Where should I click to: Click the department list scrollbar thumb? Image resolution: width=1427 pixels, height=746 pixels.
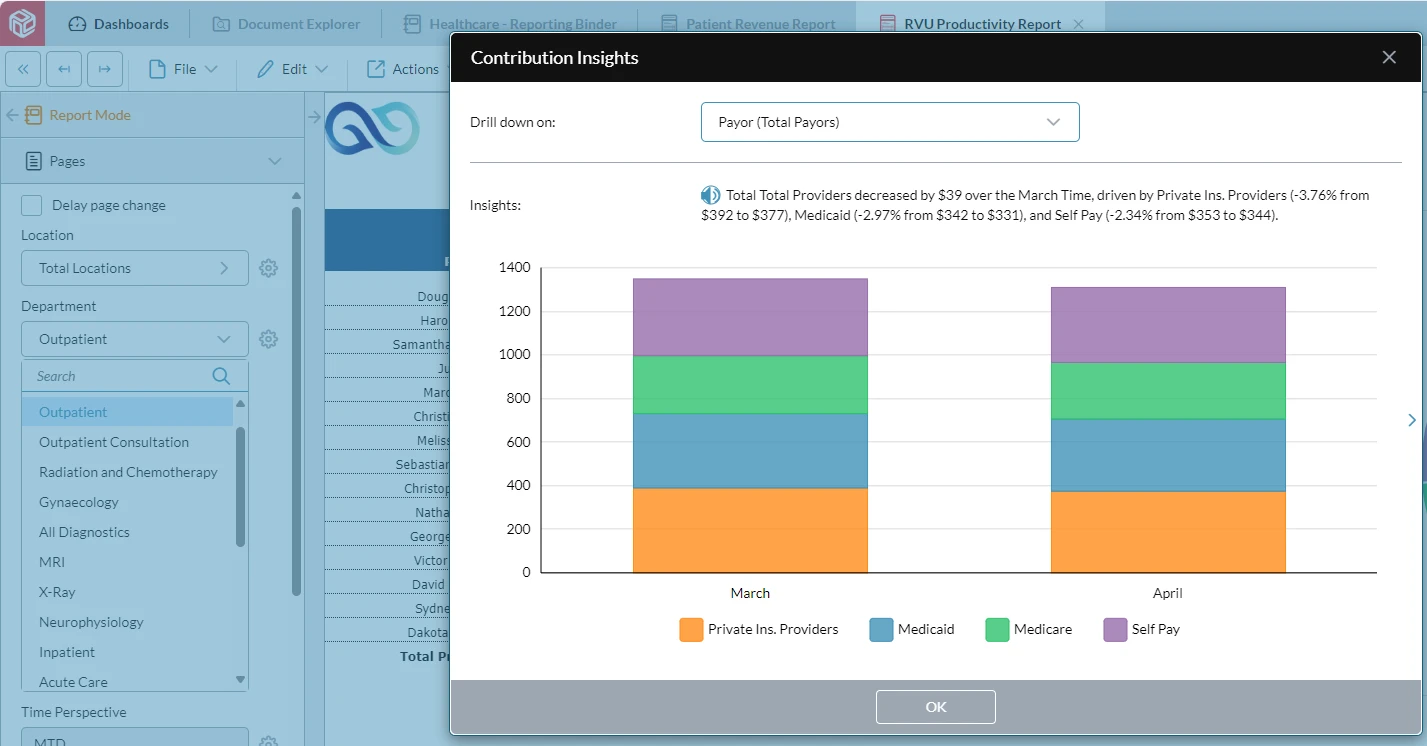[240, 487]
